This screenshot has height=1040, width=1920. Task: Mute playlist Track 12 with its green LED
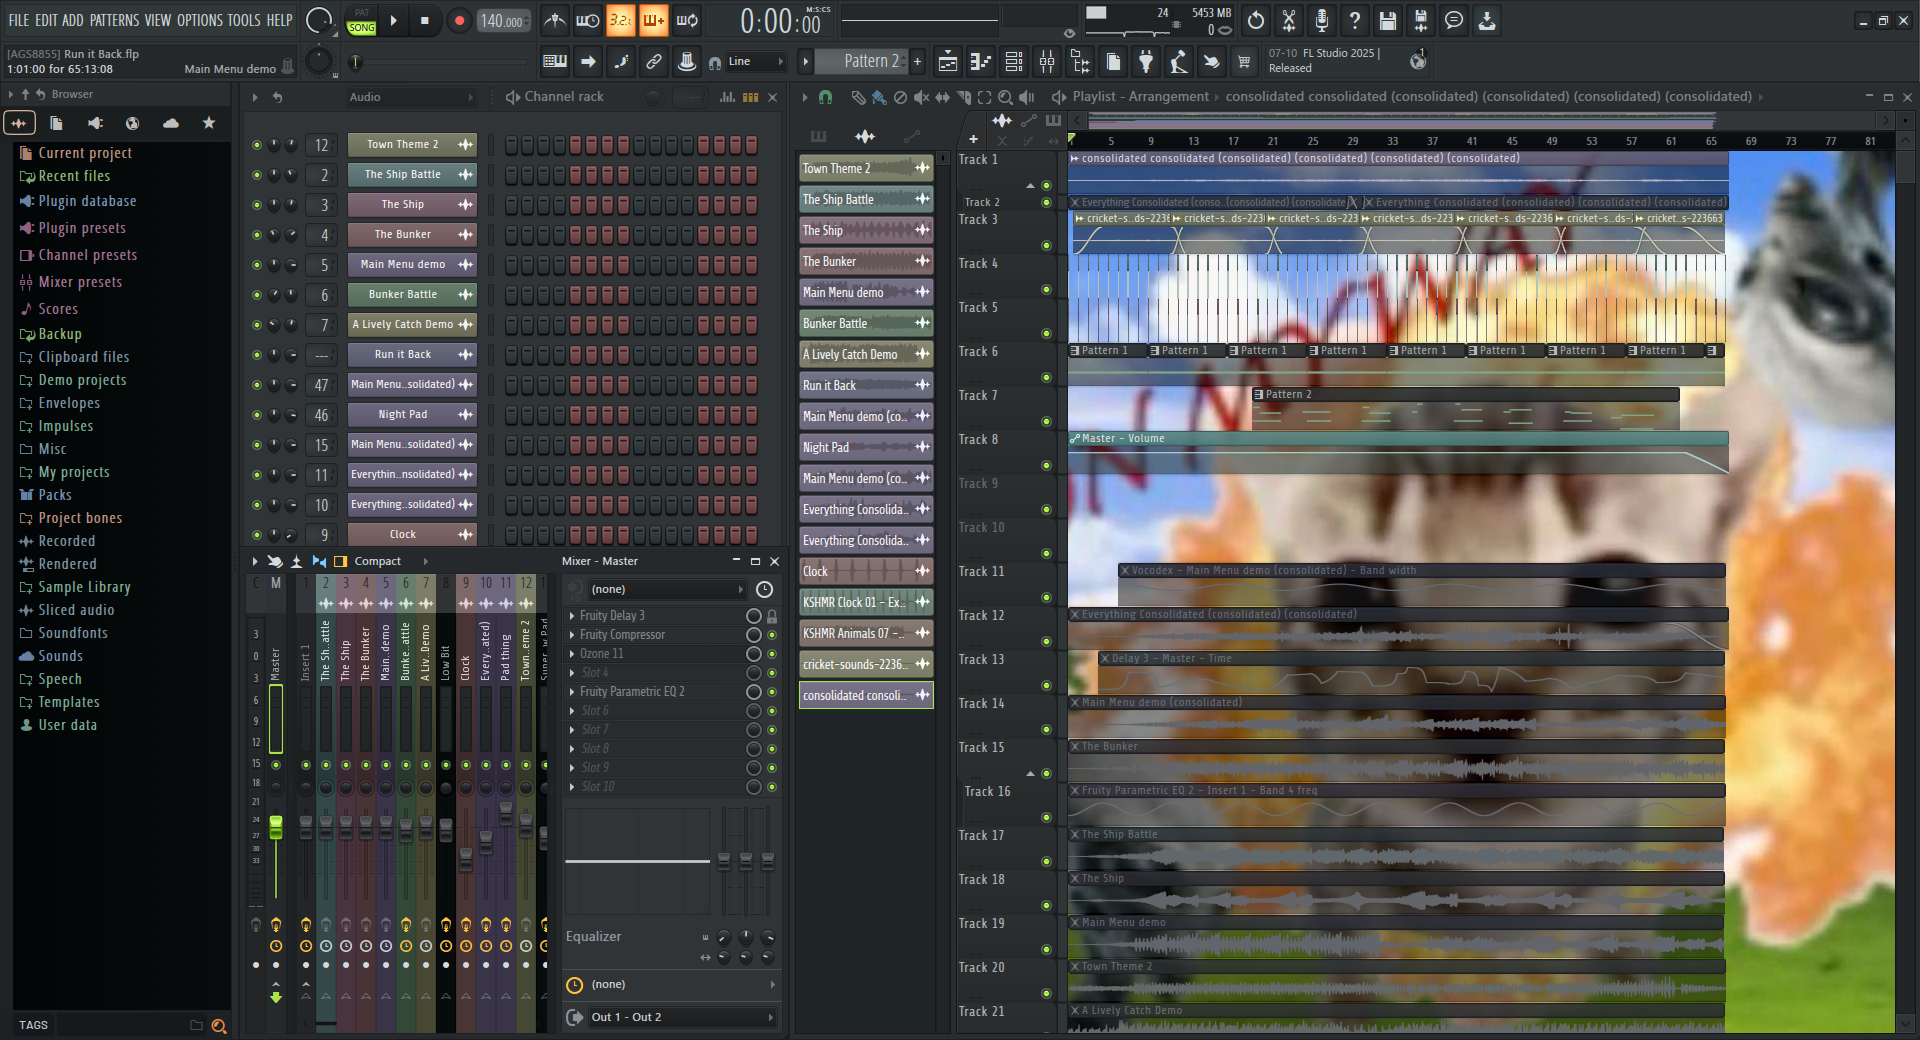click(x=1046, y=641)
